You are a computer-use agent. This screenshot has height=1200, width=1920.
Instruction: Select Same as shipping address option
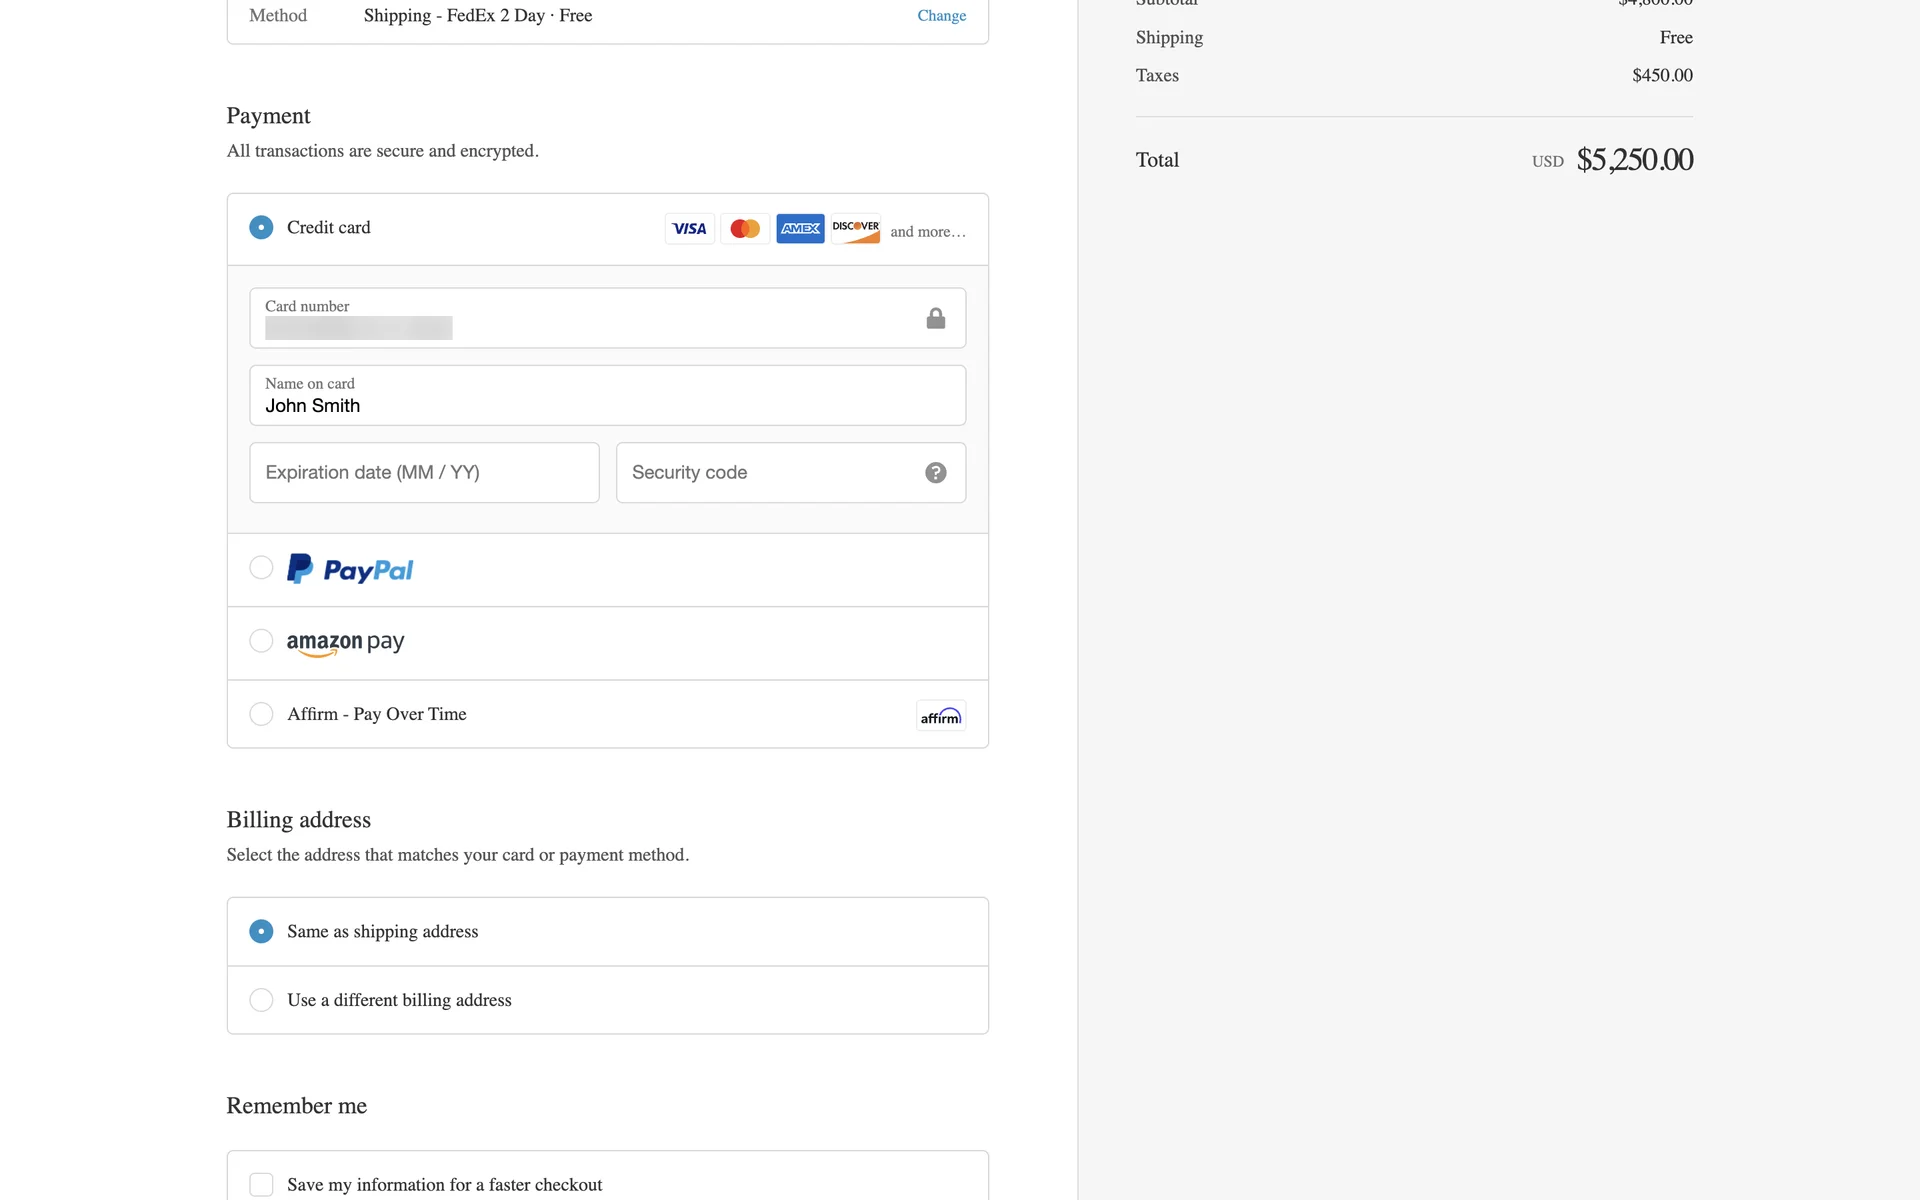point(261,931)
